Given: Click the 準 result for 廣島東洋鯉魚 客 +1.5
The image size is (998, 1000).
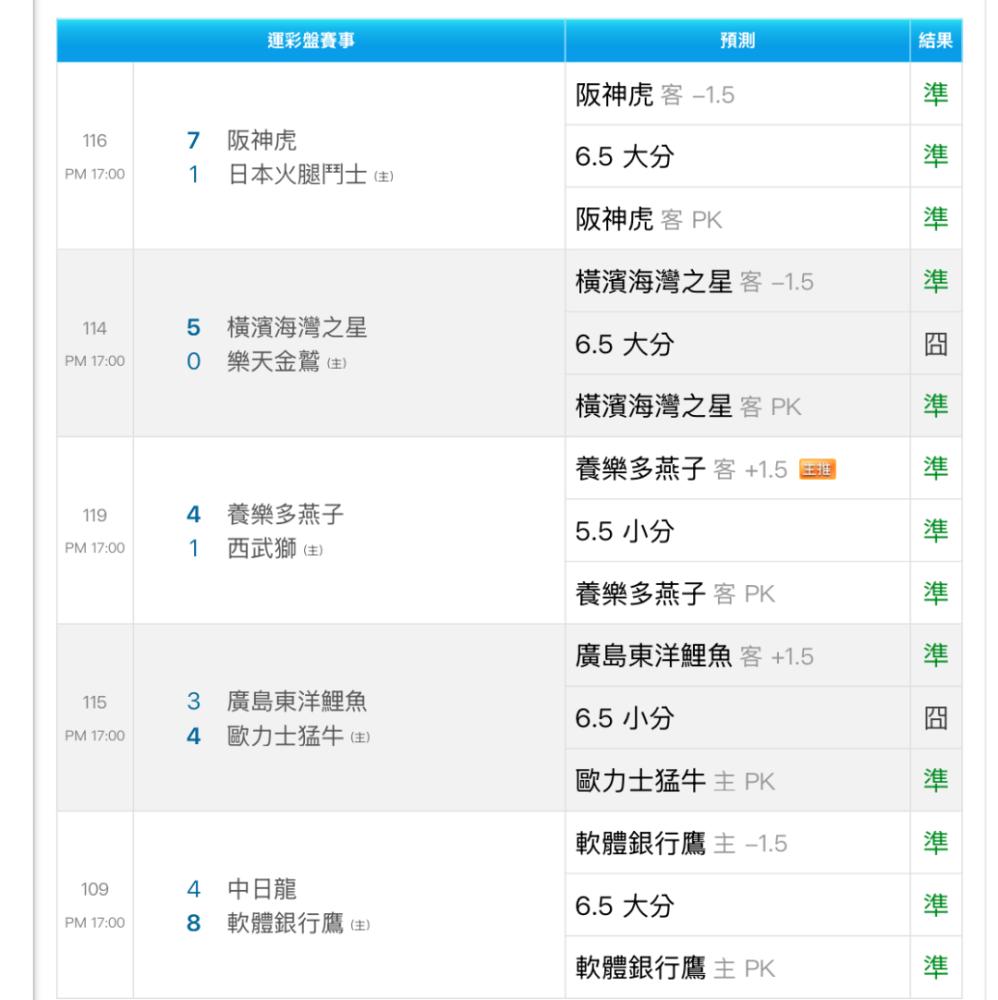Looking at the screenshot, I should point(936,656).
